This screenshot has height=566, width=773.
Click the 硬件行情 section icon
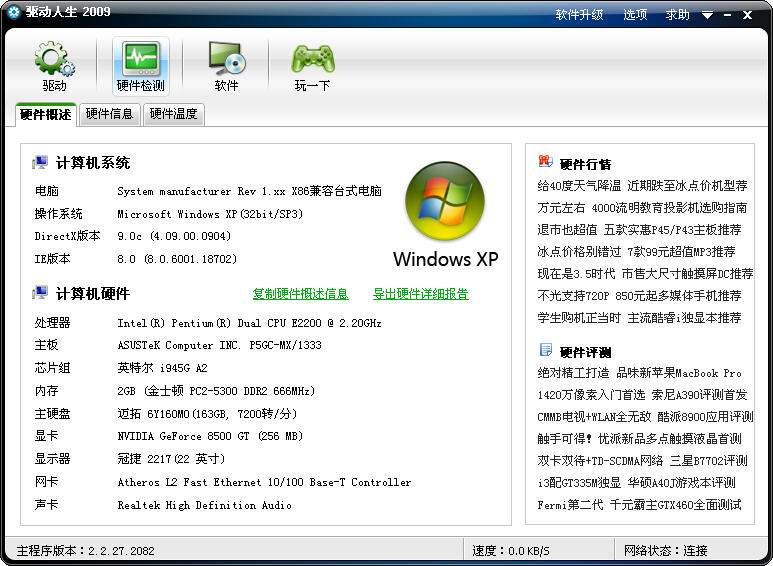pyautogui.click(x=545, y=162)
